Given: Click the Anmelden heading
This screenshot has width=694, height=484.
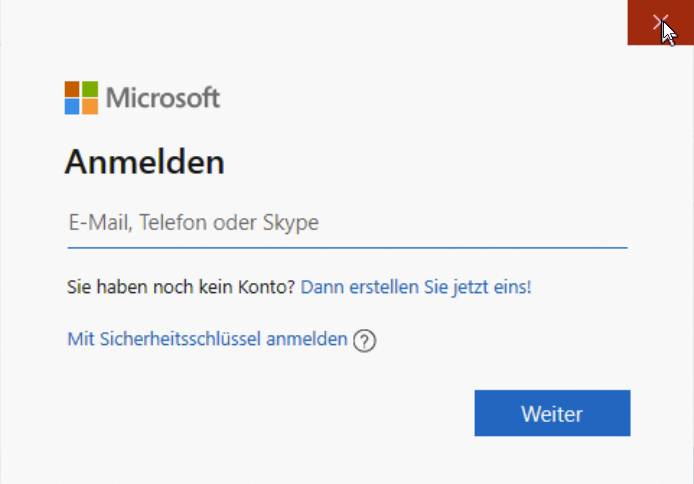Looking at the screenshot, I should pyautogui.click(x=145, y=162).
